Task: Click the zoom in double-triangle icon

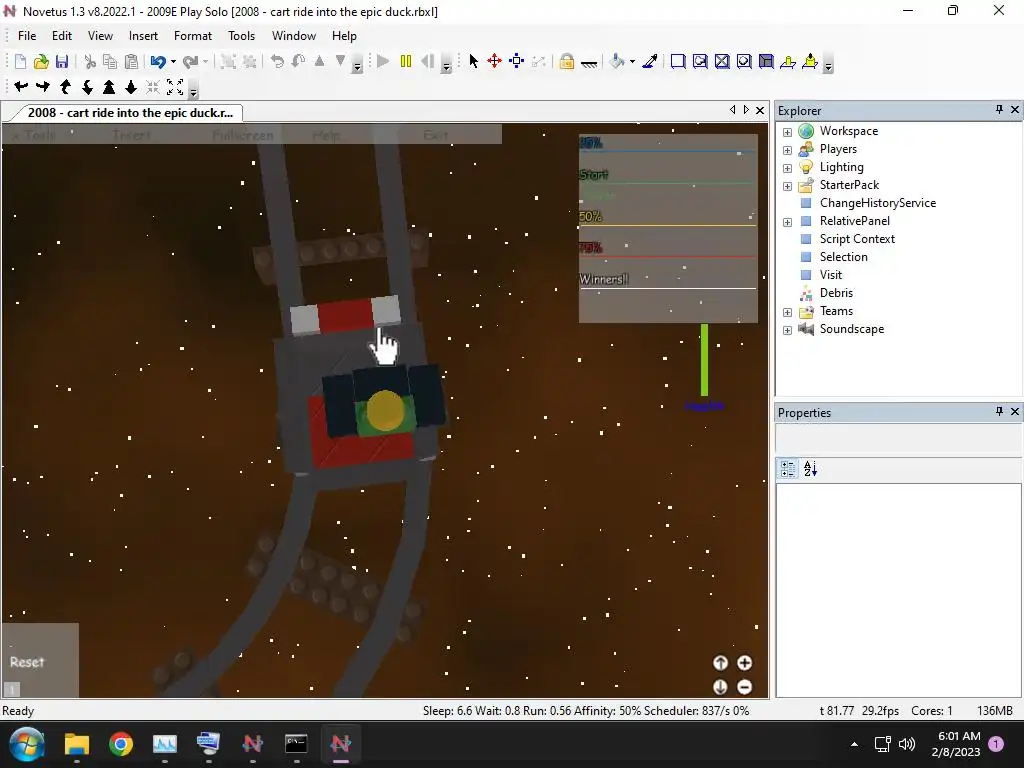Action: tap(109, 86)
